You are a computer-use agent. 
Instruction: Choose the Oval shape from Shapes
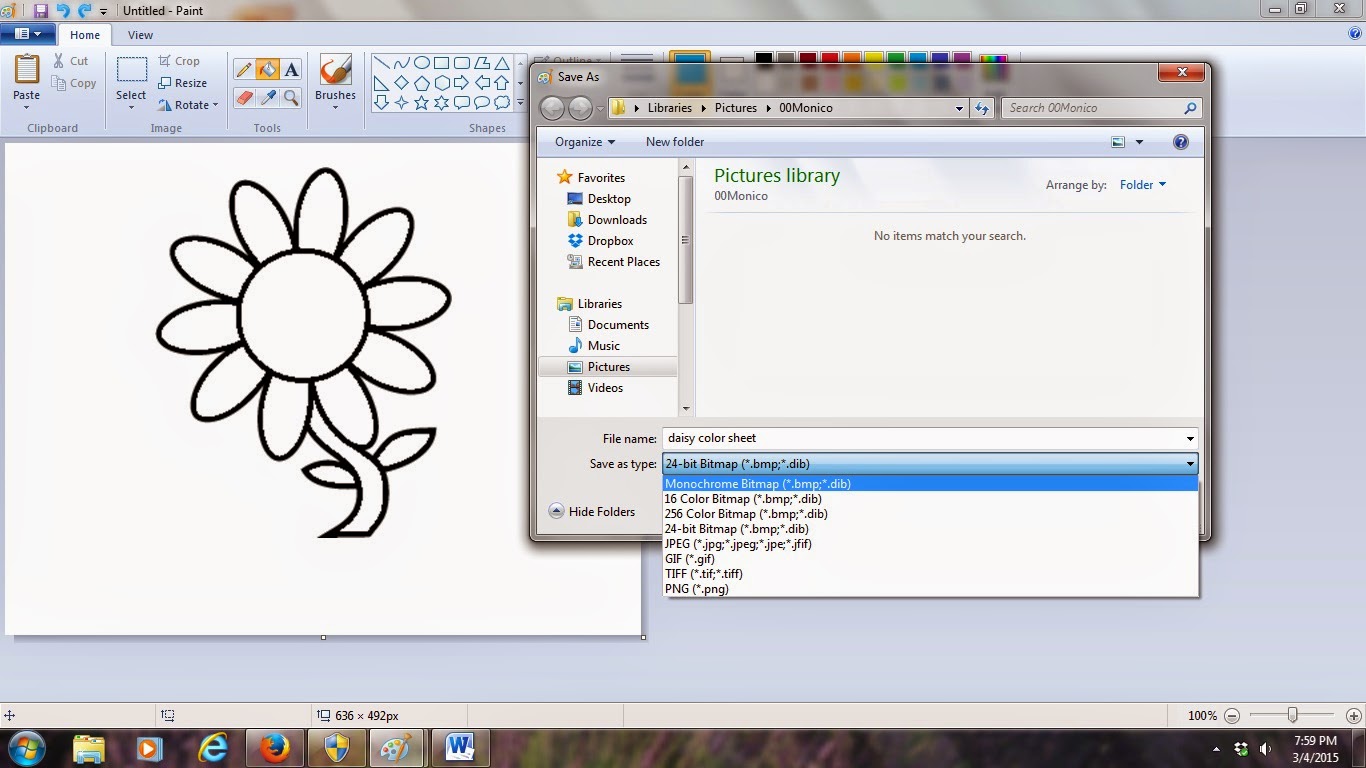click(421, 62)
